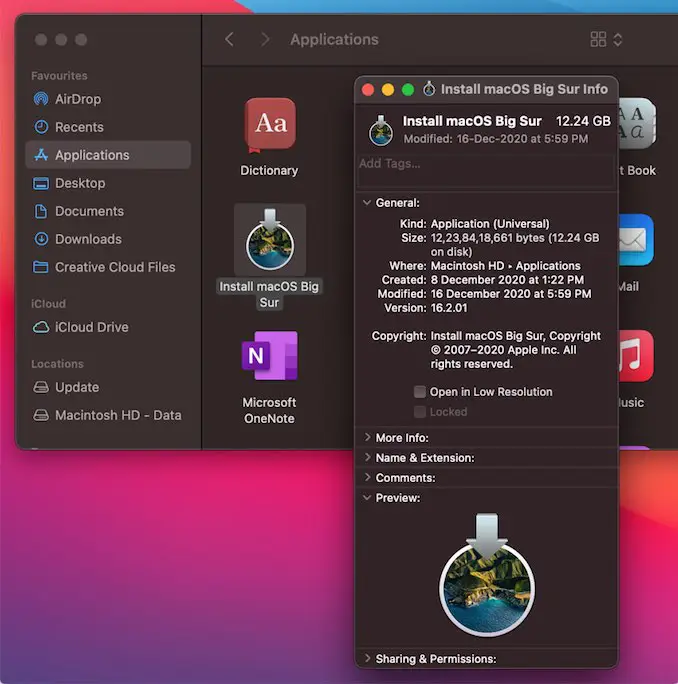Viewport: 678px width, 684px height.
Task: Expand the Name & Extension section
Action: (x=367, y=457)
